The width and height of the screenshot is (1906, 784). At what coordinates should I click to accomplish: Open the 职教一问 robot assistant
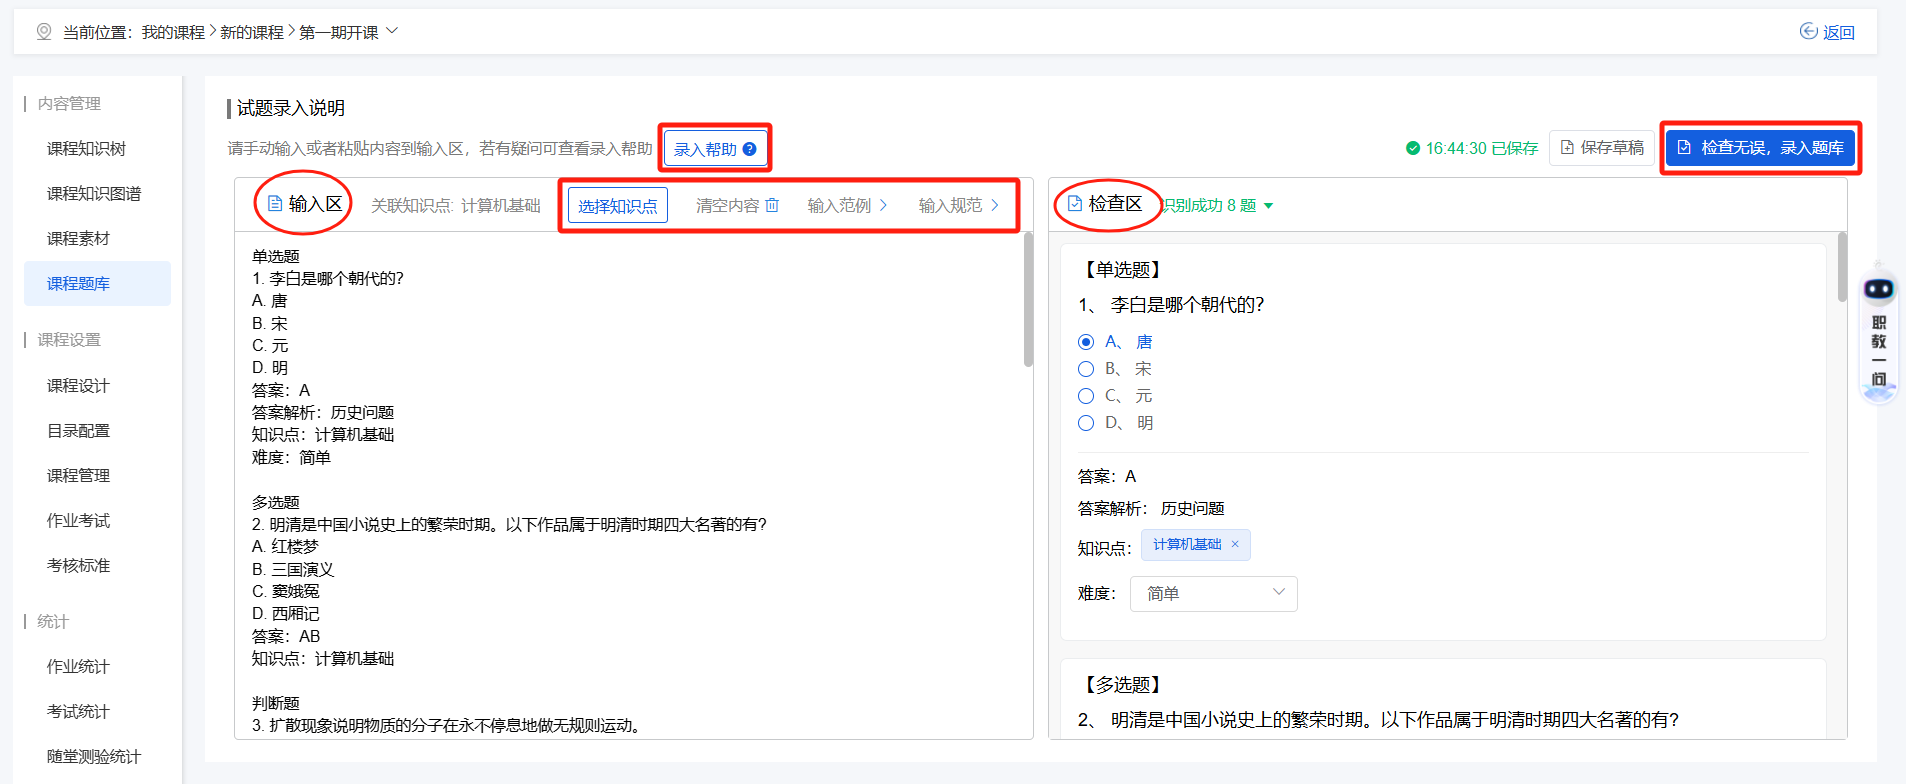(1879, 336)
